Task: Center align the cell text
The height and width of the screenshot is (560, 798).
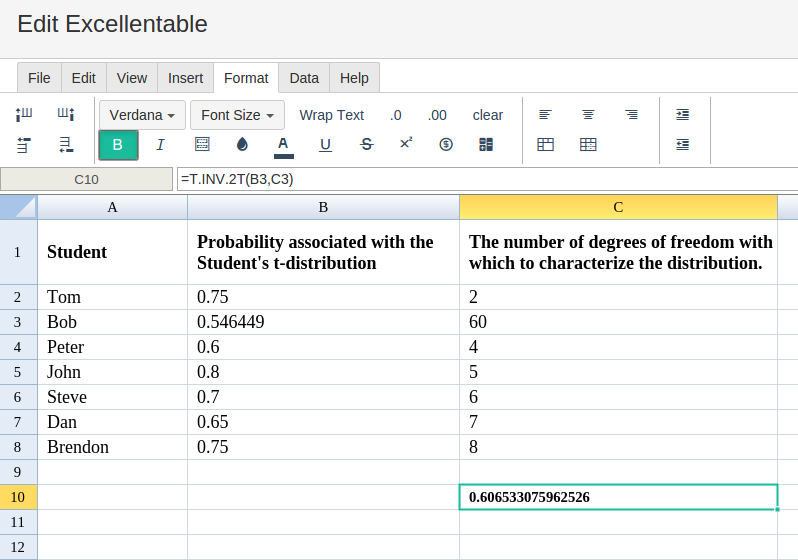Action: pos(588,115)
